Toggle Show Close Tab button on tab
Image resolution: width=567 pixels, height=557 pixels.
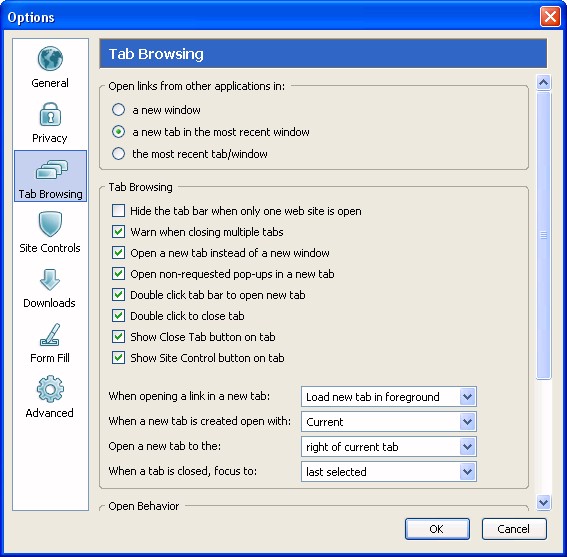[x=118, y=336]
